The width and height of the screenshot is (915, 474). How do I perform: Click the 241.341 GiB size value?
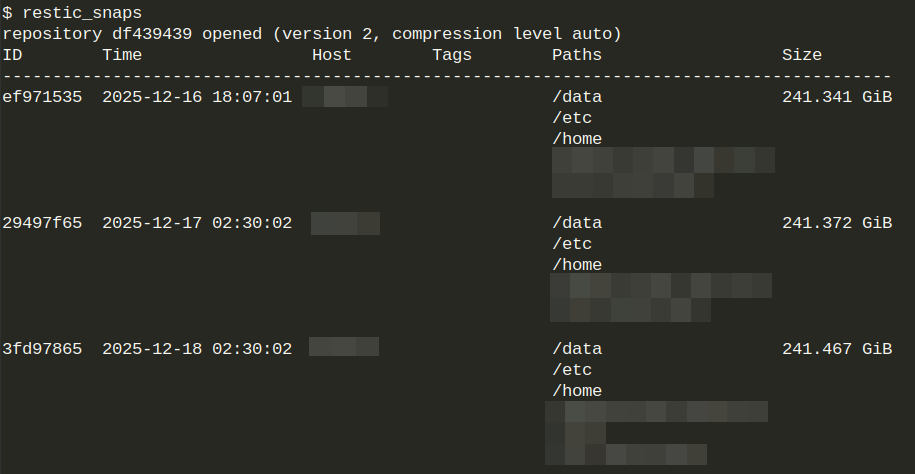837,97
